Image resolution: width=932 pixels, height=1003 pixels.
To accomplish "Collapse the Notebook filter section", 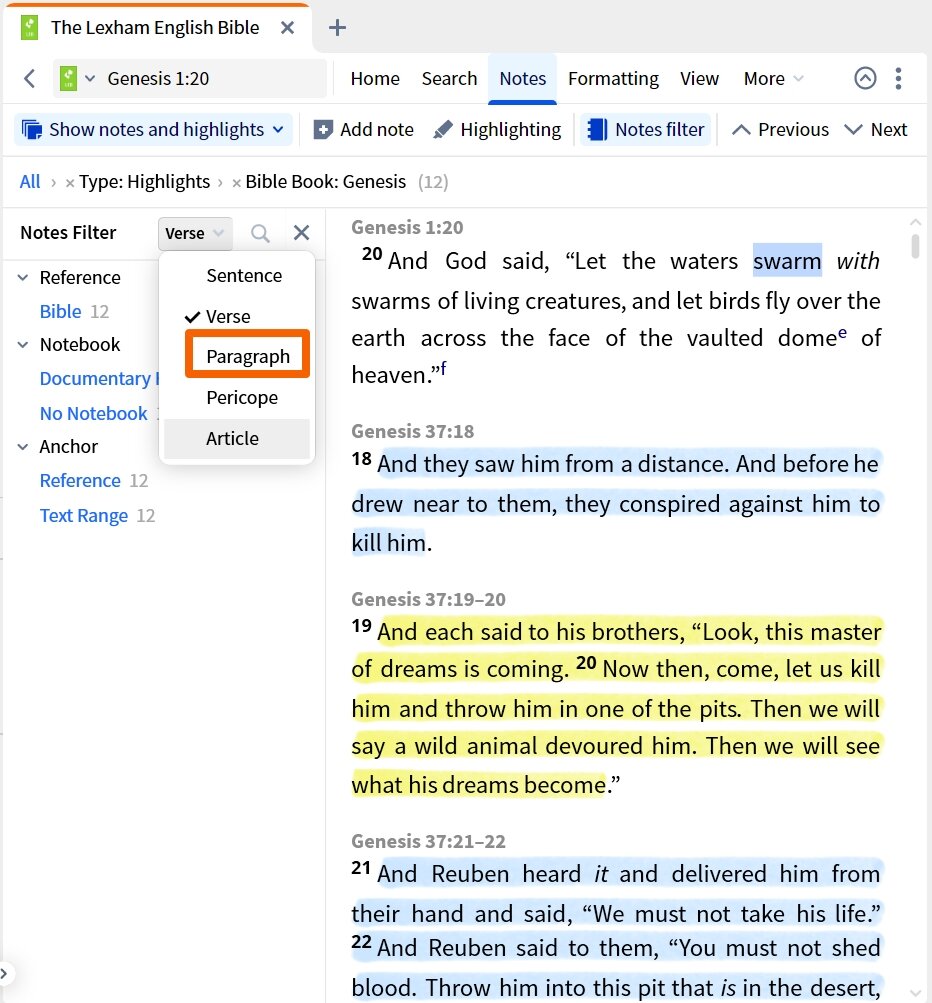I will coord(22,345).
